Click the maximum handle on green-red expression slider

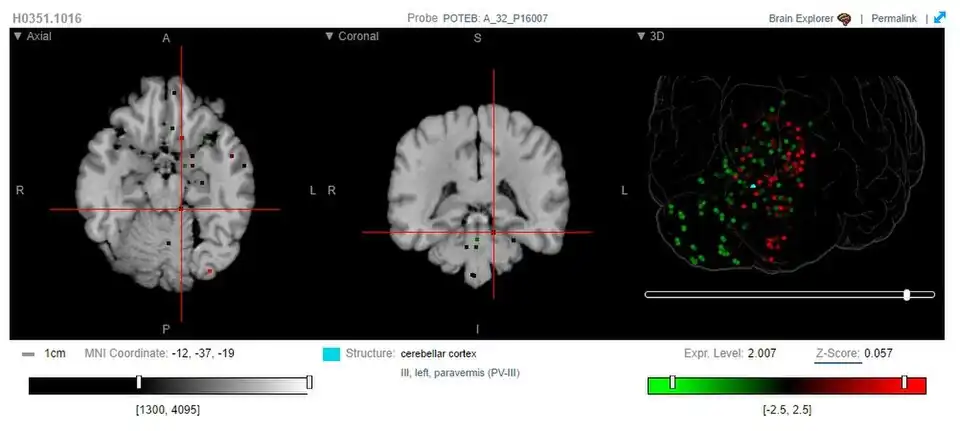point(904,382)
